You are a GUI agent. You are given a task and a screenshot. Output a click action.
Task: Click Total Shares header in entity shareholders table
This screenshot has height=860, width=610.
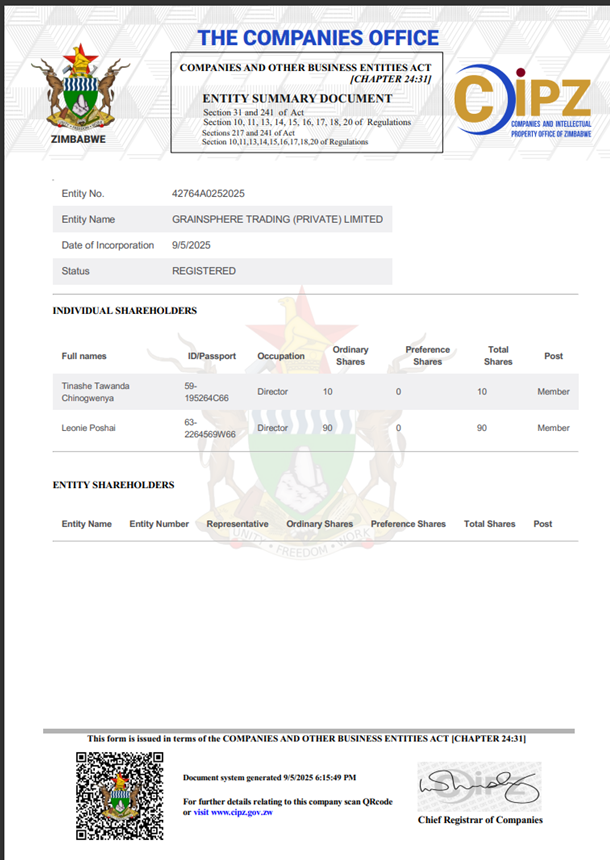click(x=490, y=524)
